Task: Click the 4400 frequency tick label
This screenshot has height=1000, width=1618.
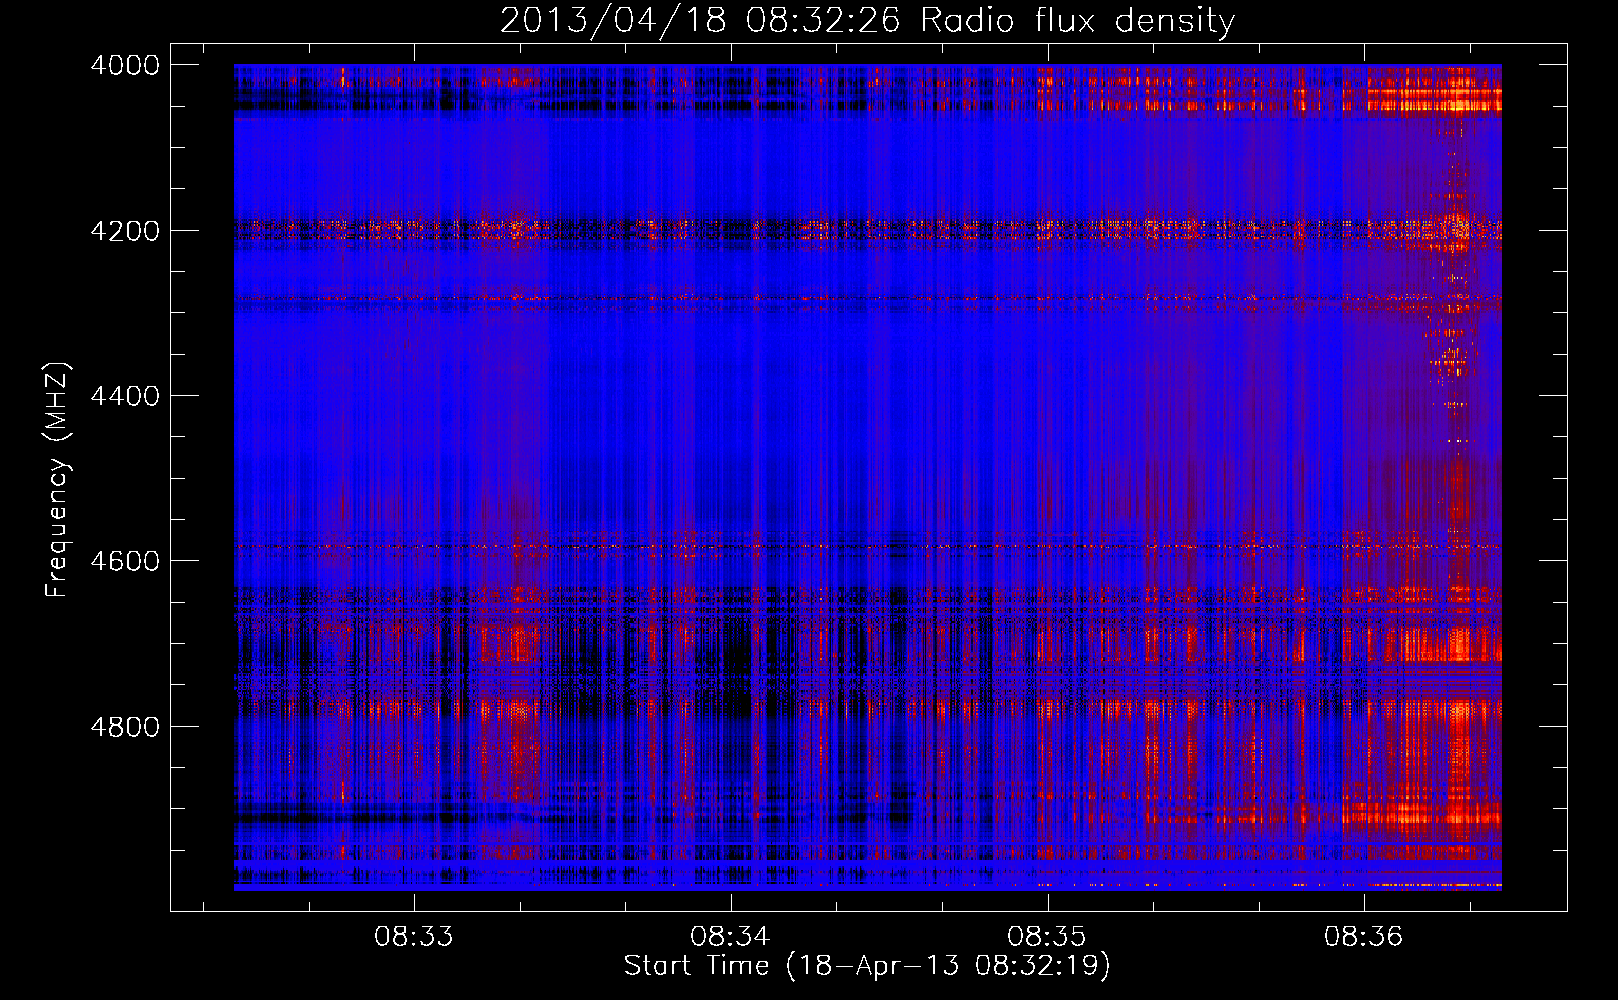Action: 125,396
